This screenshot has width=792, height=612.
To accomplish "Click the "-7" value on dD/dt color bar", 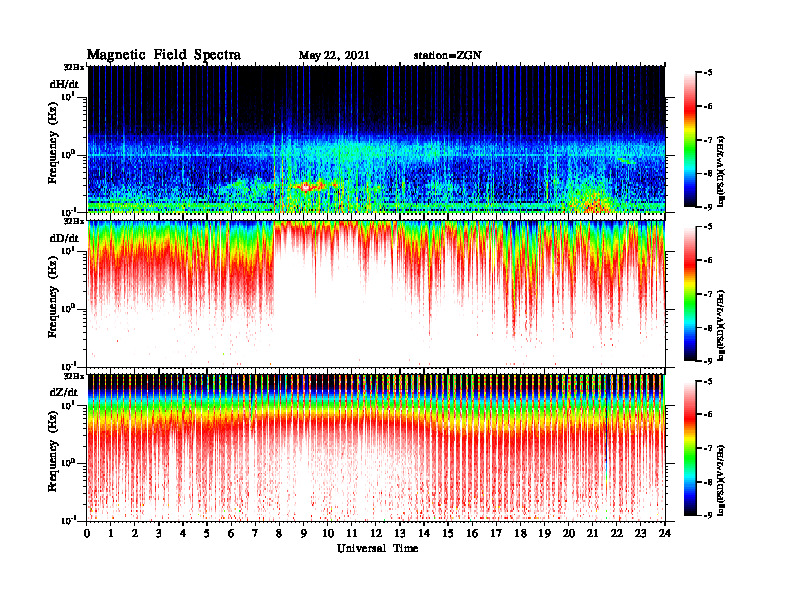I will 708,294.
